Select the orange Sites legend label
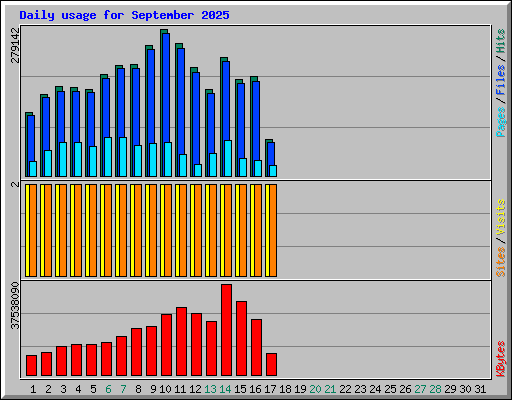The width and height of the screenshot is (512, 400). (500, 262)
